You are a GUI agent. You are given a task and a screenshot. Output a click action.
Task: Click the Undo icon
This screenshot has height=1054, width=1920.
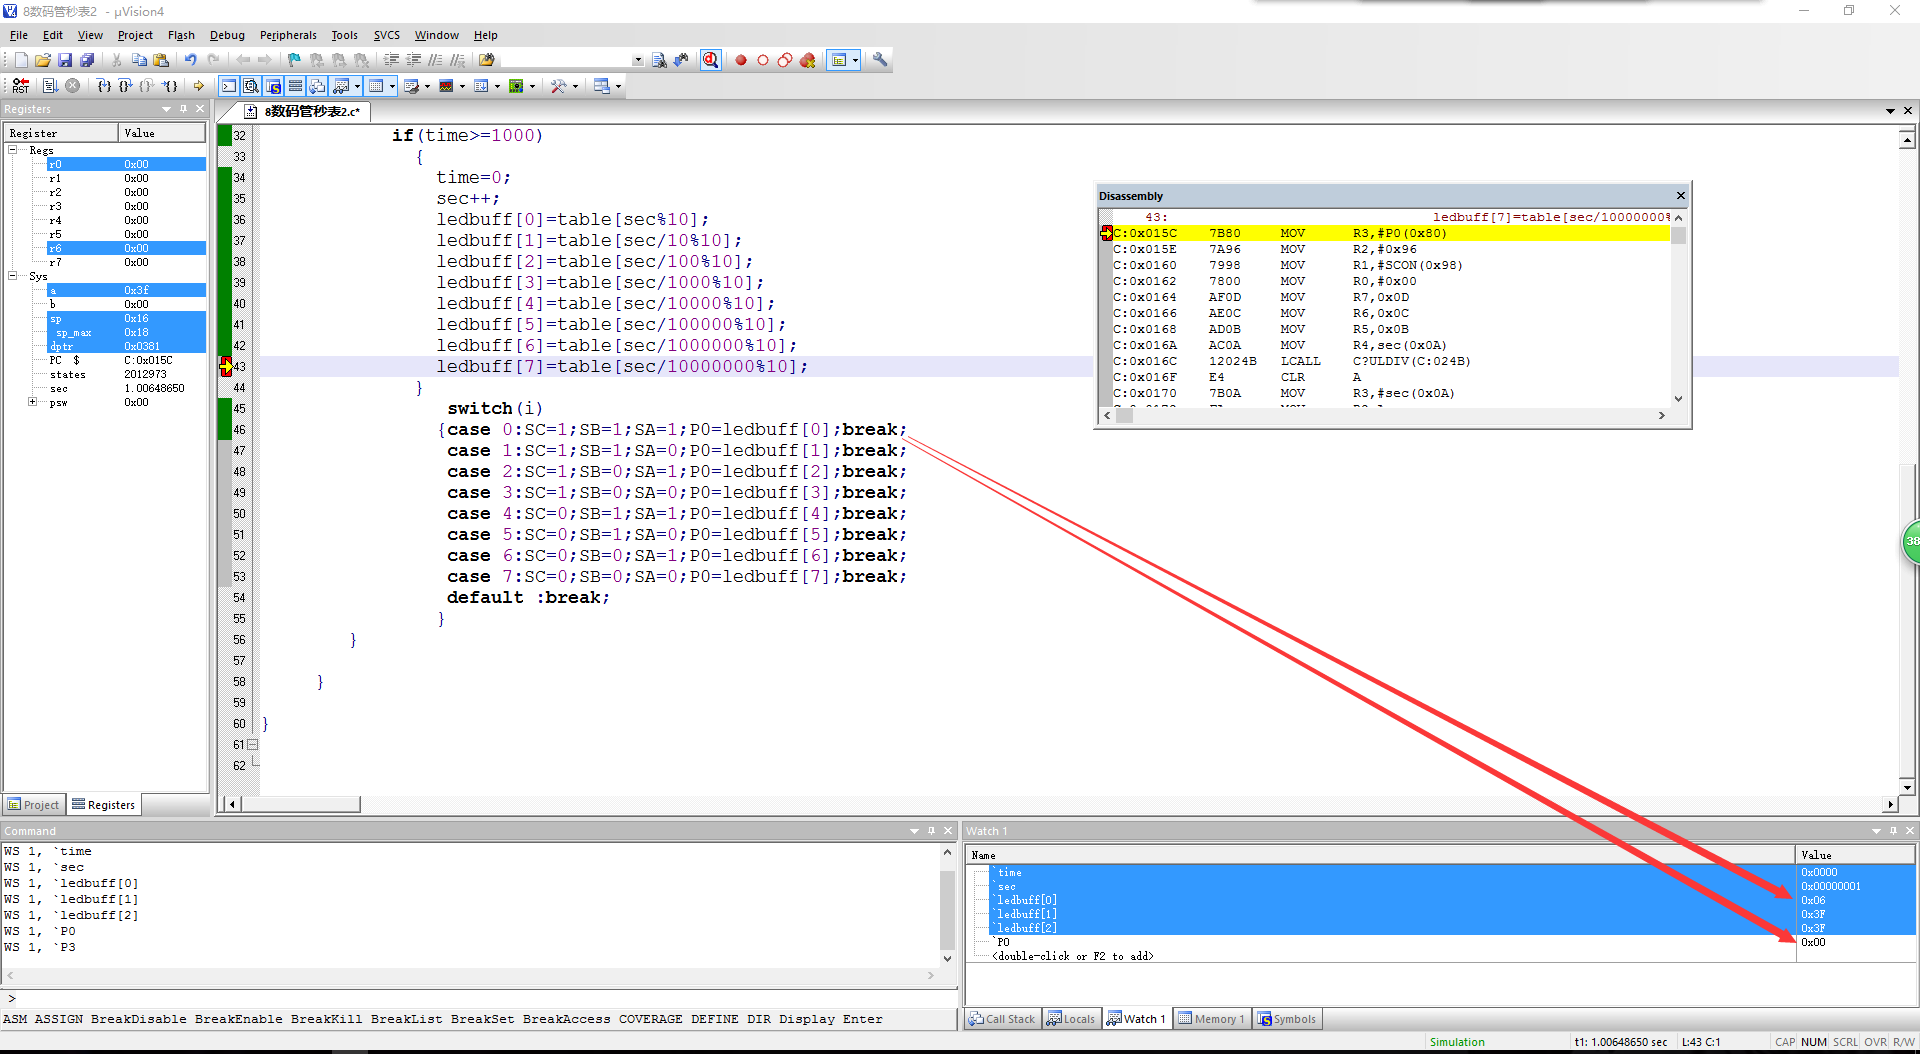tap(190, 60)
